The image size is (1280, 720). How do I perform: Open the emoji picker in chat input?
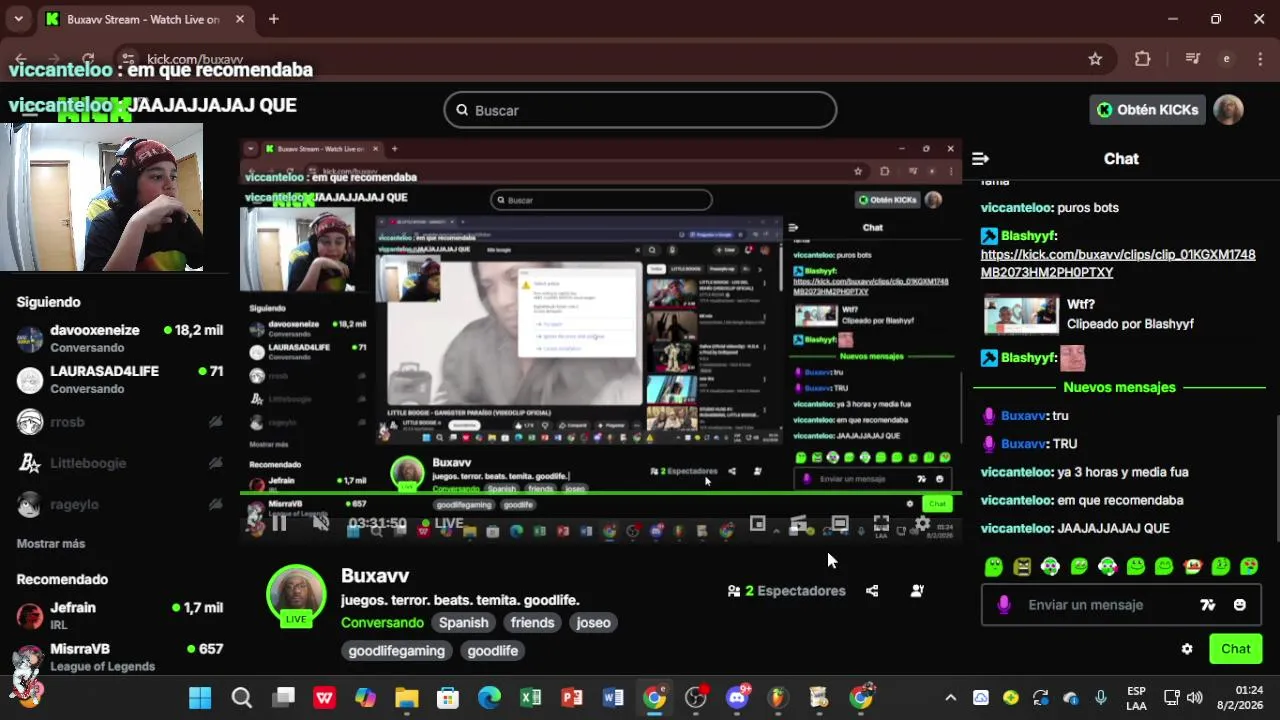pyautogui.click(x=1240, y=605)
